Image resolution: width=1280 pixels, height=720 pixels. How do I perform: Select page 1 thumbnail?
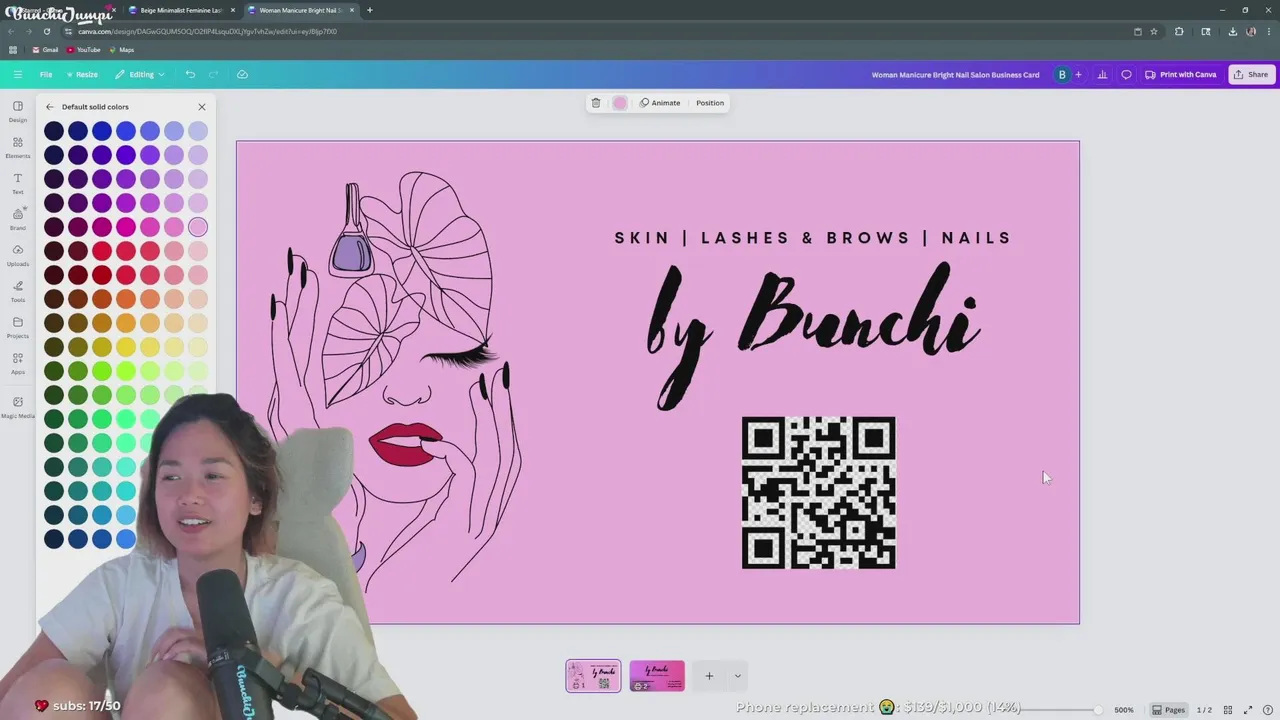pyautogui.click(x=593, y=676)
